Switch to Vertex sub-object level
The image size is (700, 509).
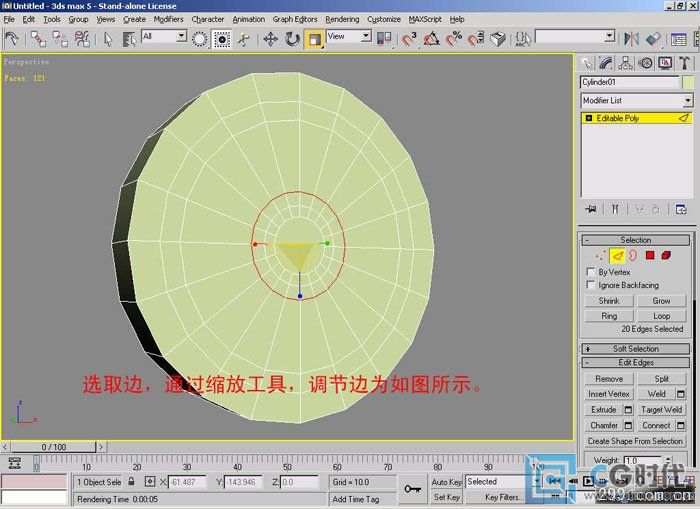[x=600, y=255]
